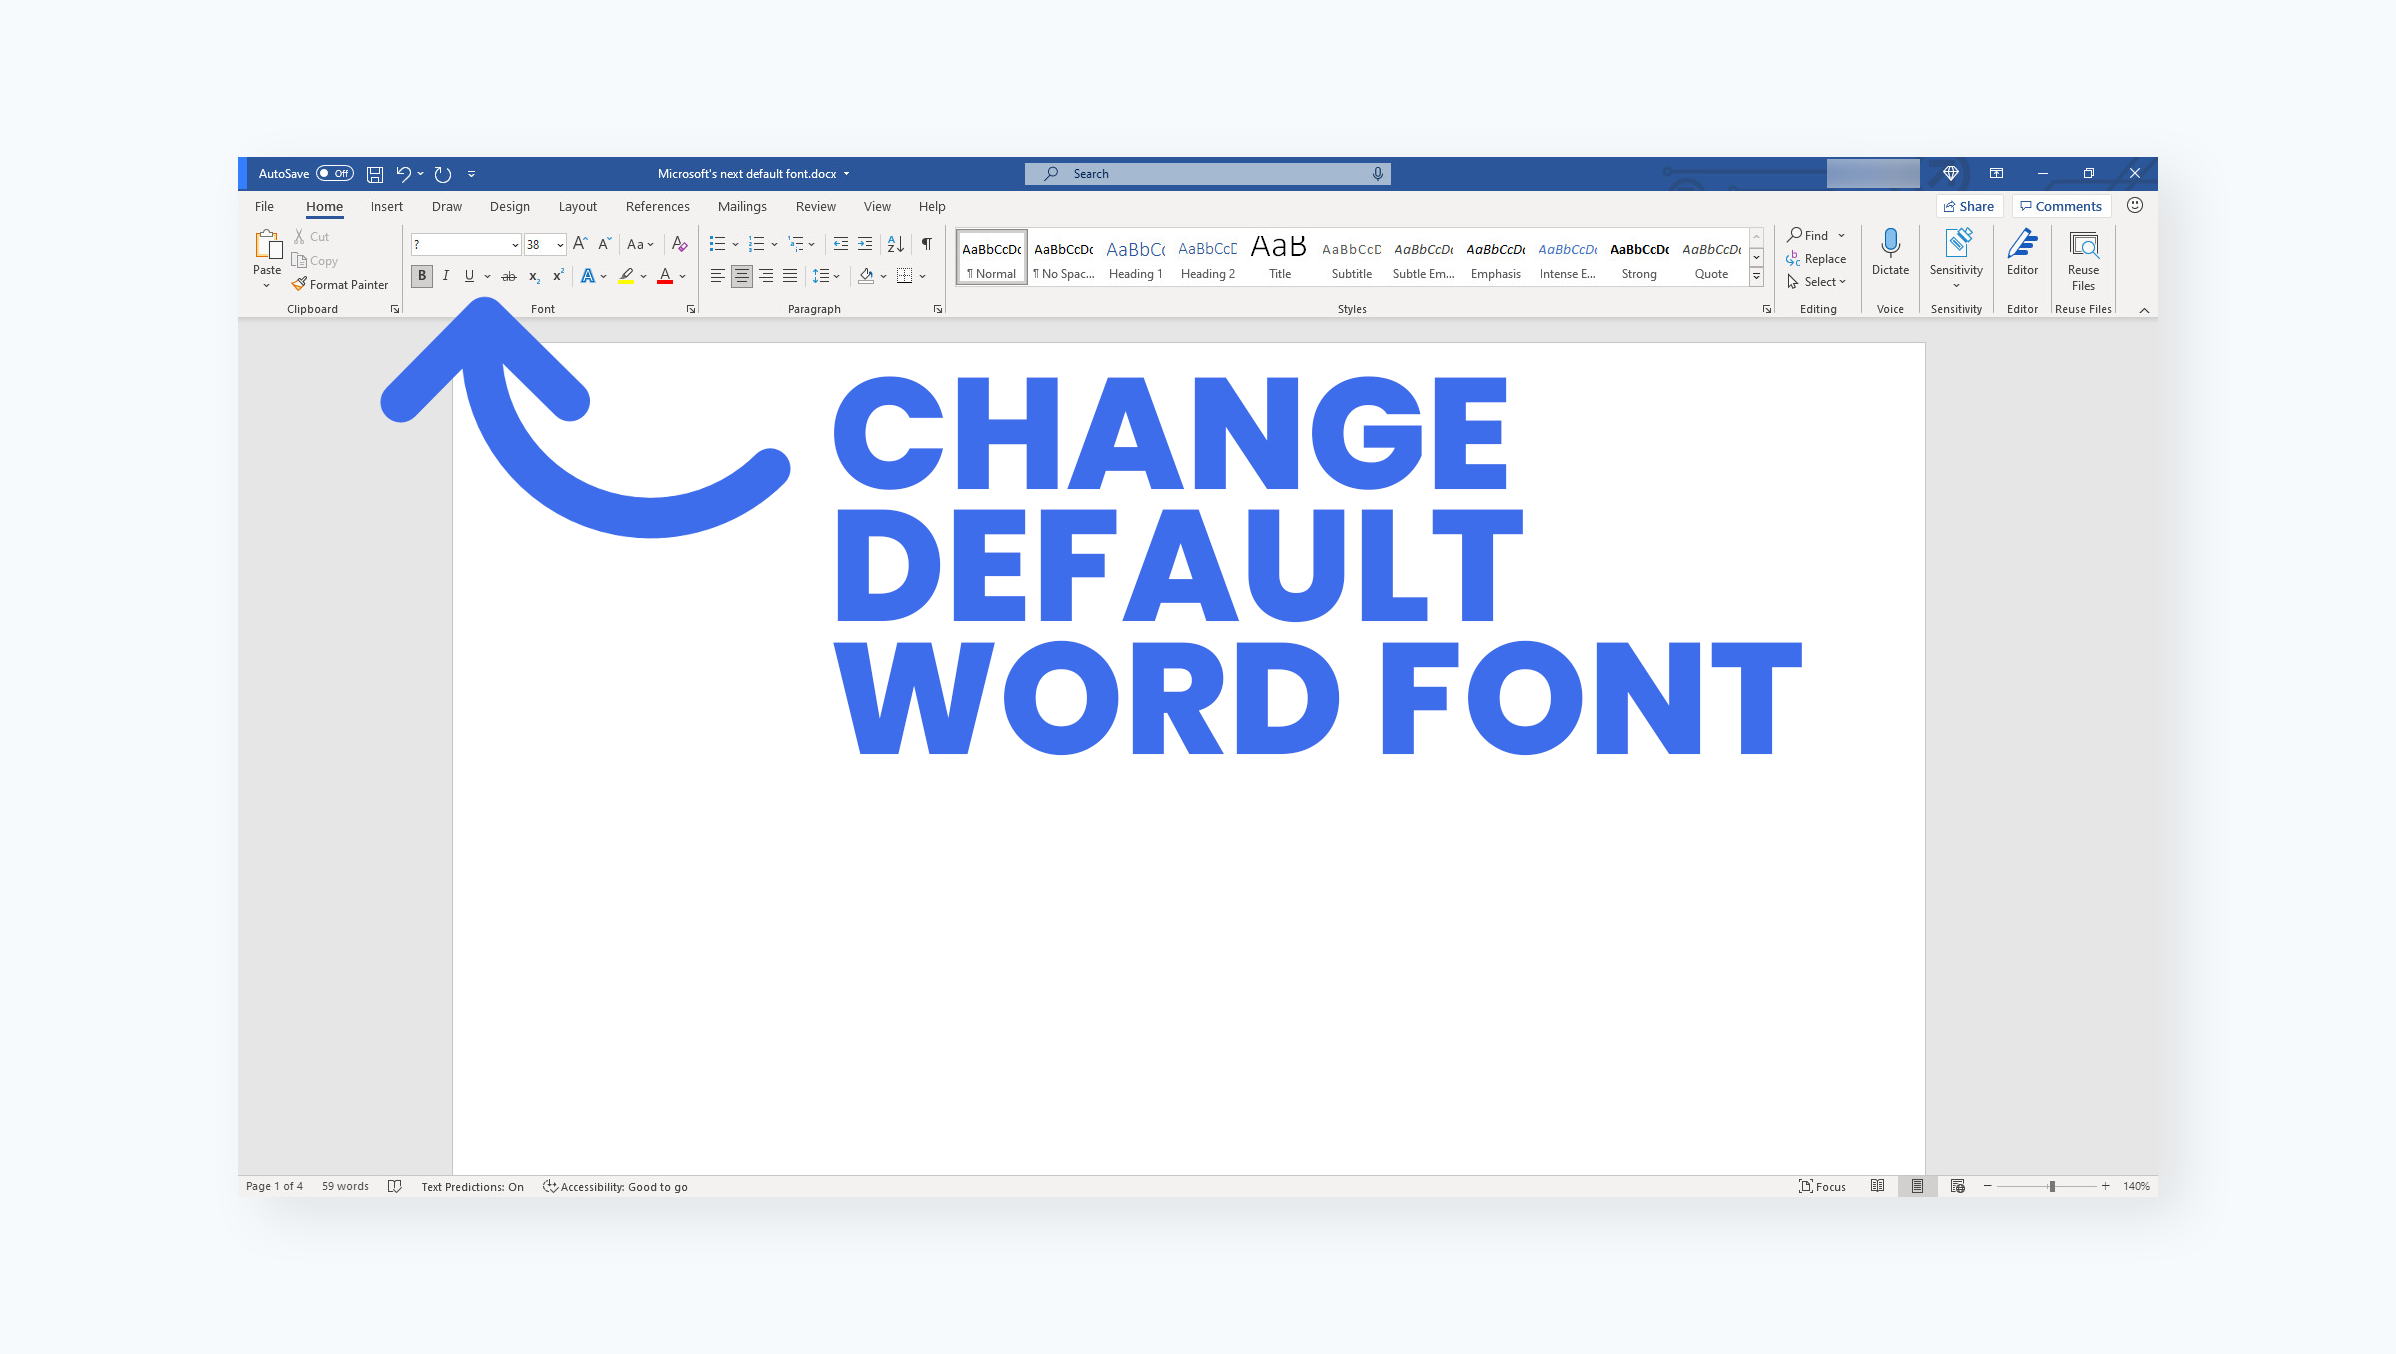2396x1354 pixels.
Task: Open the font size dropdown
Action: (560, 245)
